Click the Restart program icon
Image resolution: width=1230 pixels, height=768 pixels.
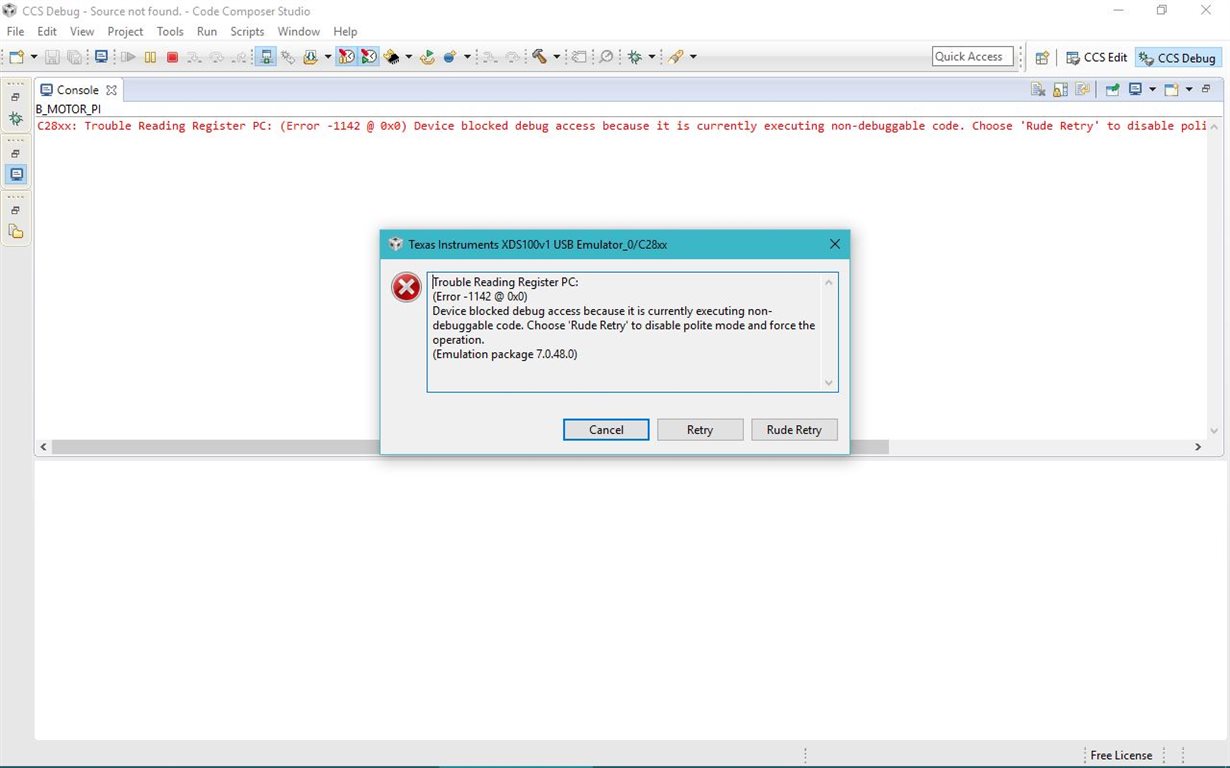[427, 57]
